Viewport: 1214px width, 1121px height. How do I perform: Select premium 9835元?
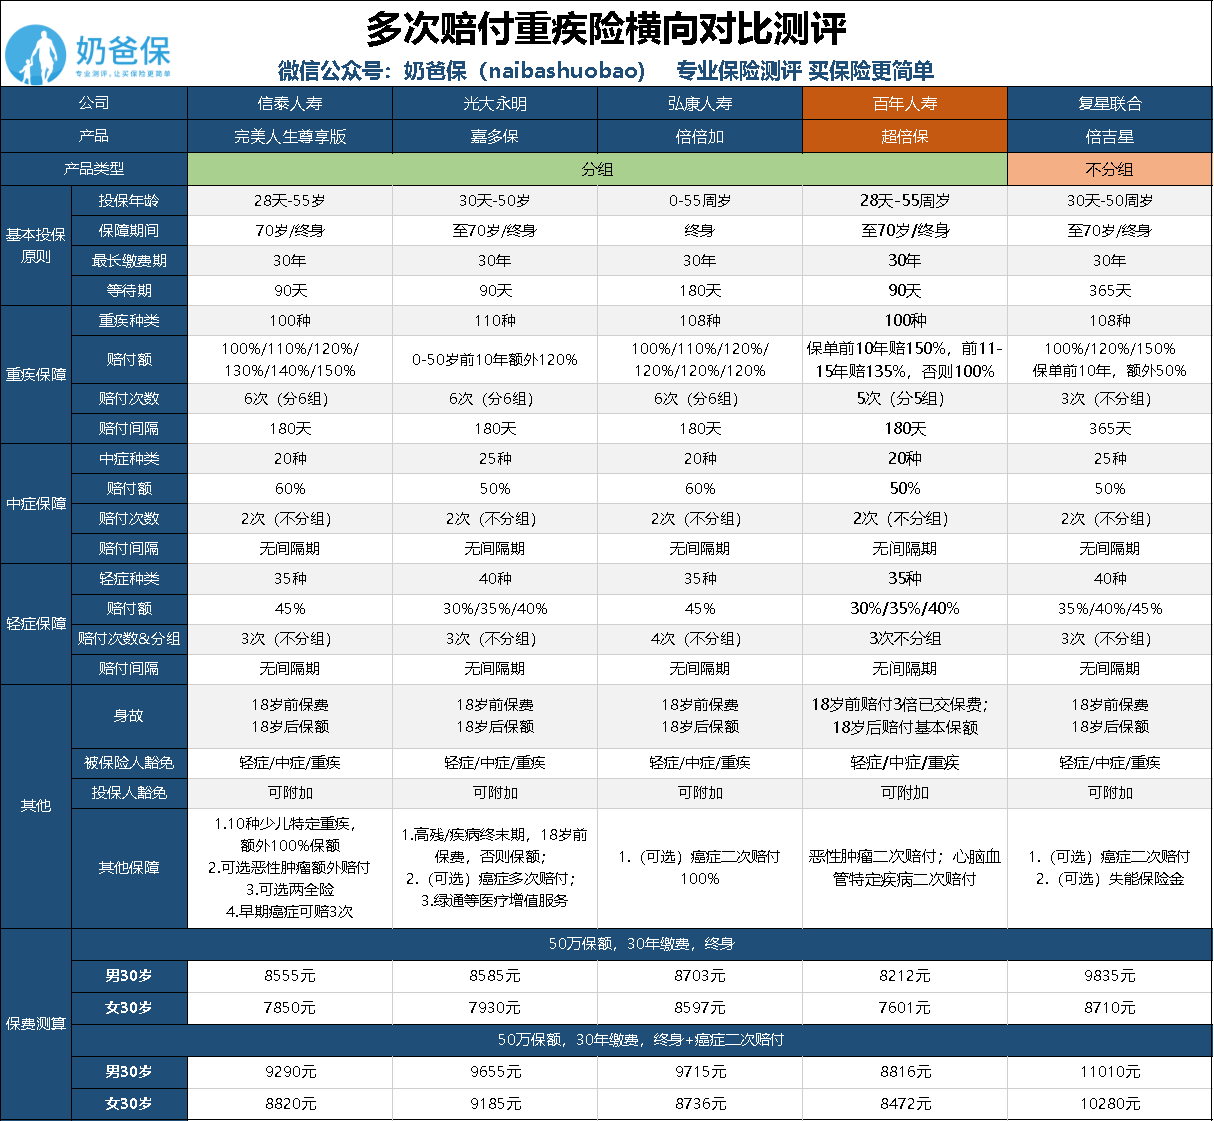coord(1110,976)
